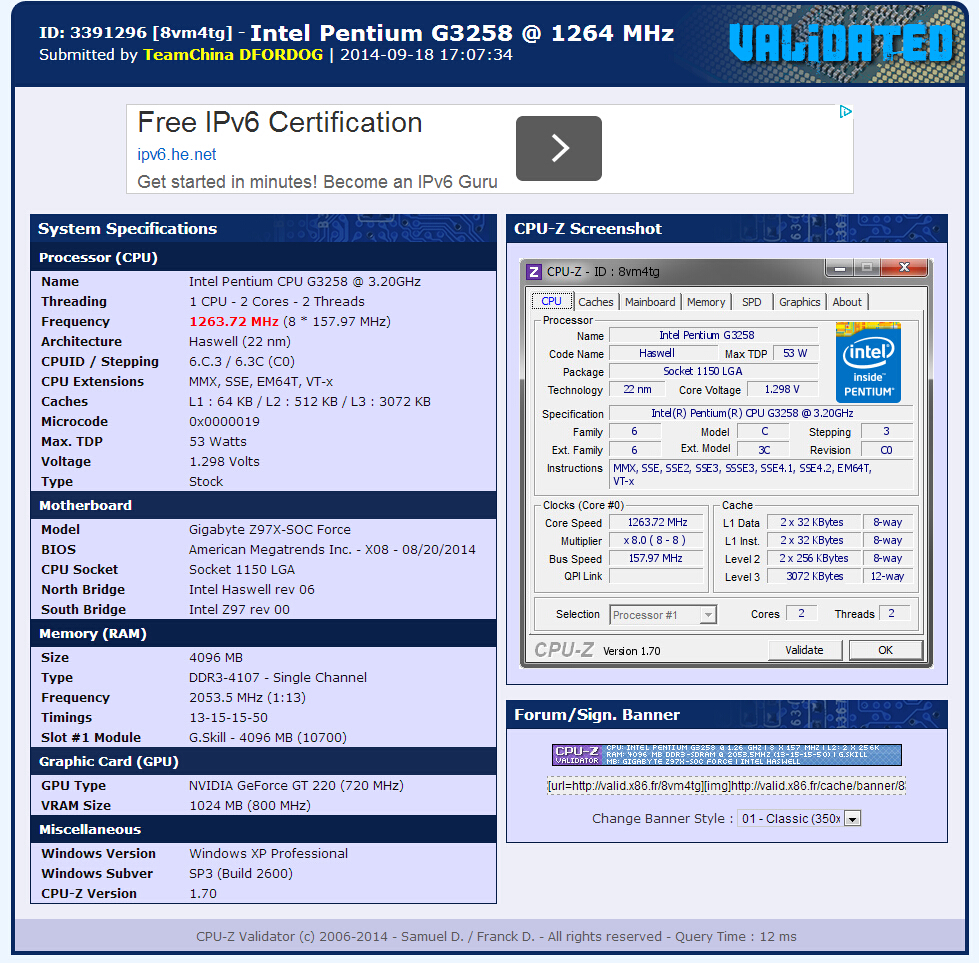Switch to the Graphics tab
Image resolution: width=979 pixels, height=963 pixels.
point(800,302)
